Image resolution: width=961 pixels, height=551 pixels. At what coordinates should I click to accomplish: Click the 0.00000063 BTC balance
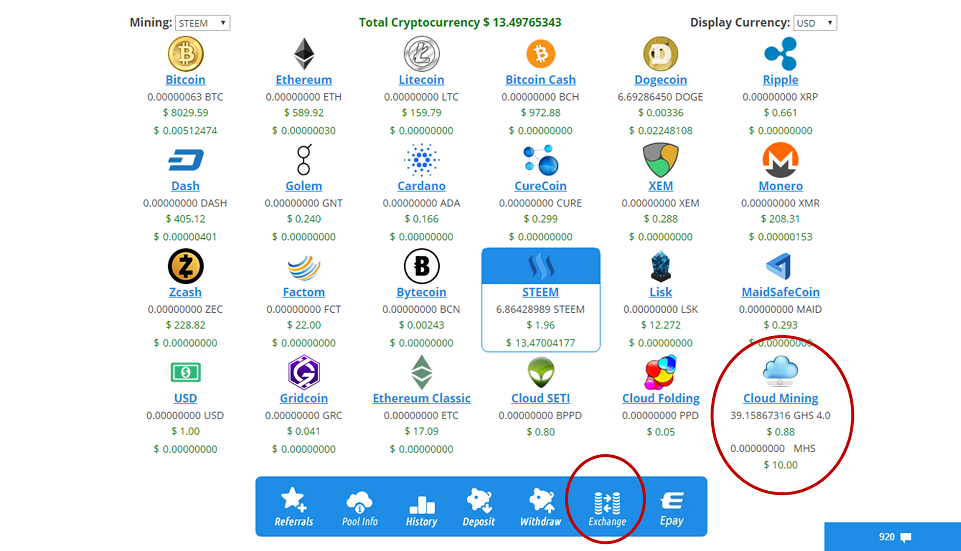click(186, 97)
